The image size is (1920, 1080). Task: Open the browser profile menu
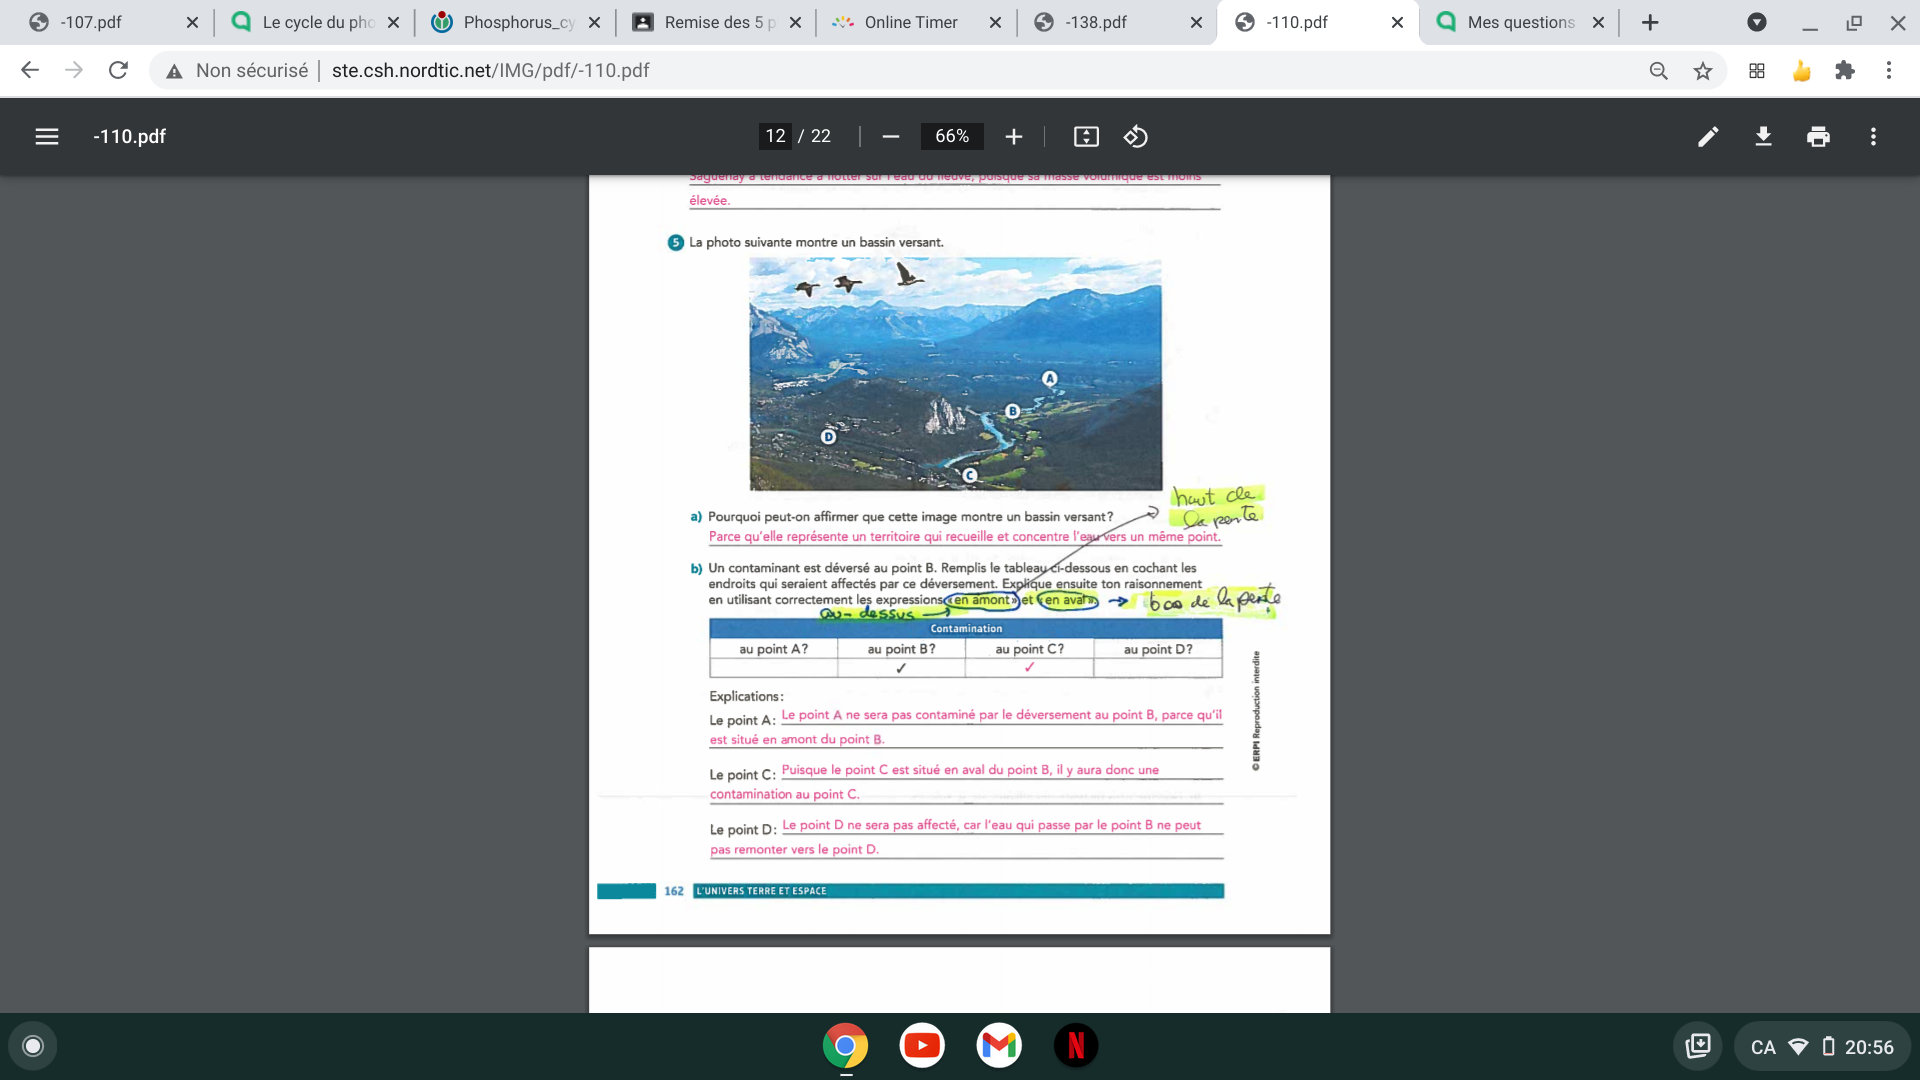[x=1758, y=22]
